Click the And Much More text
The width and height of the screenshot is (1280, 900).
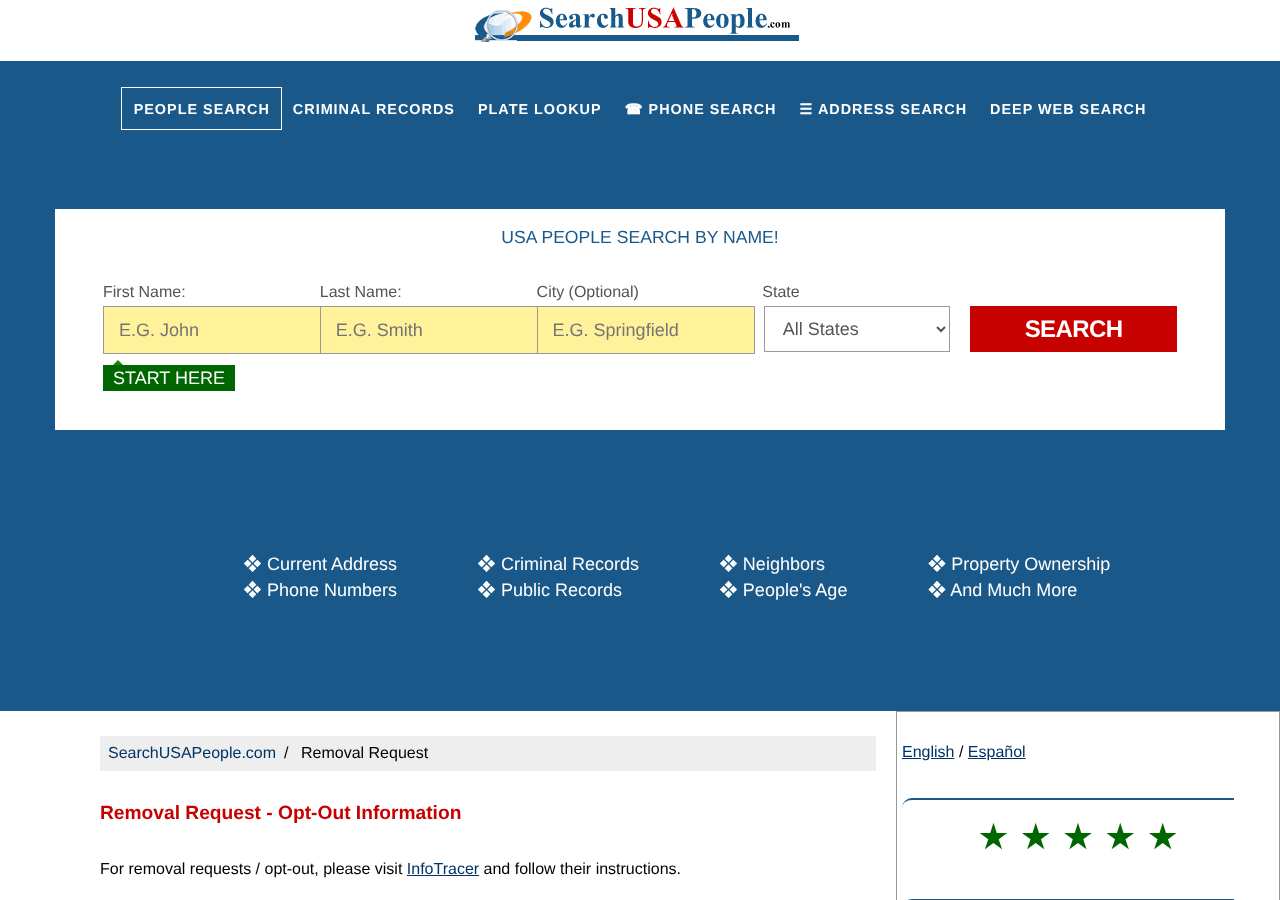tap(1014, 590)
